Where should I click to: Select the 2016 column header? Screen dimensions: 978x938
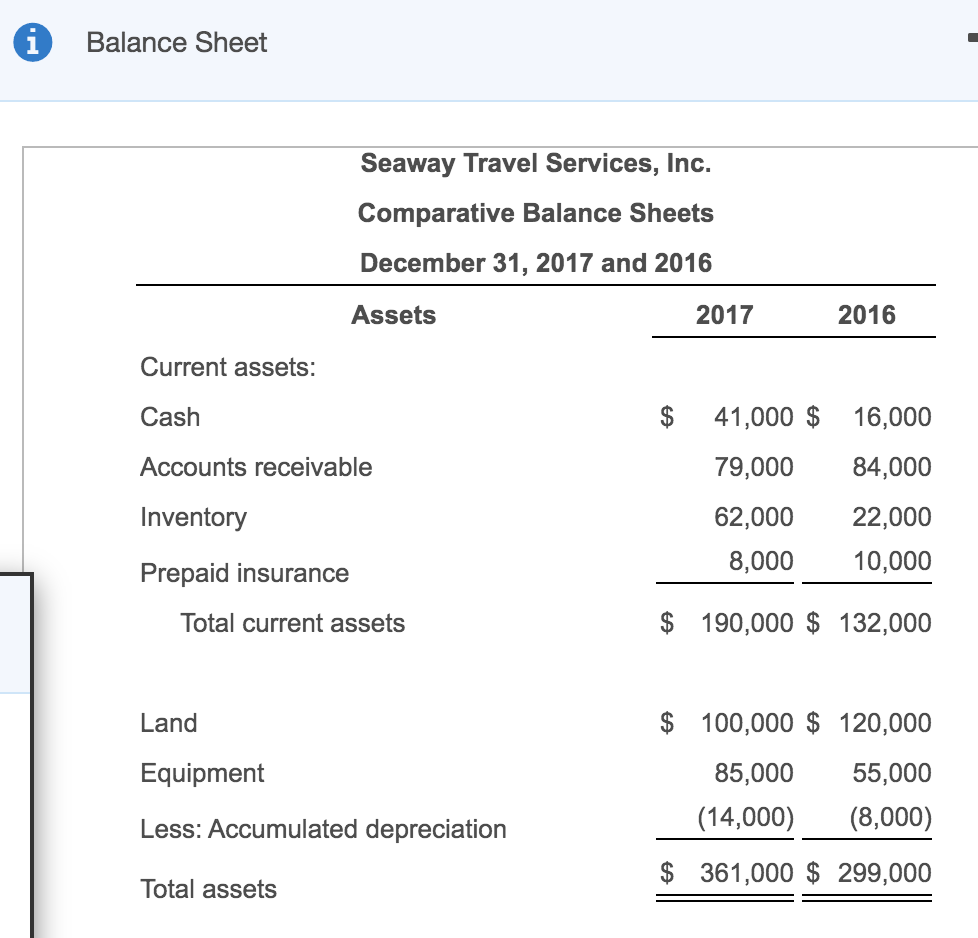(x=868, y=315)
